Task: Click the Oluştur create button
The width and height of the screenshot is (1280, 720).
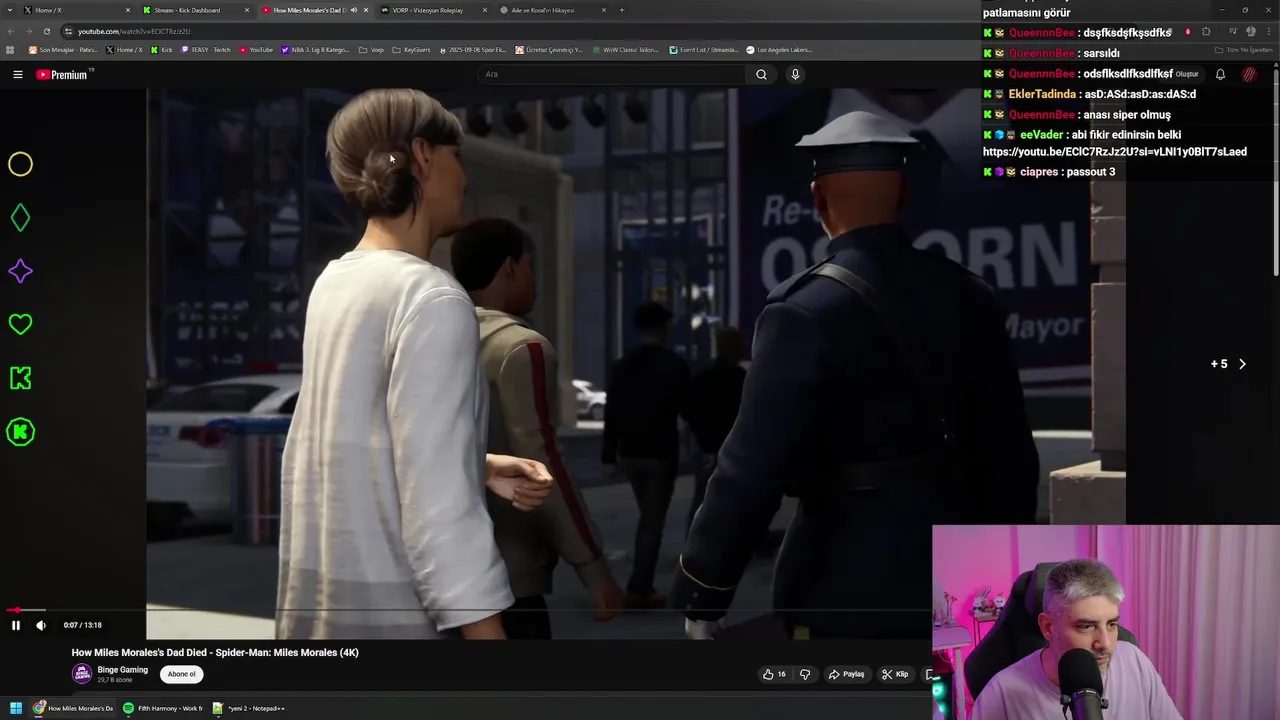Action: pos(1186,74)
